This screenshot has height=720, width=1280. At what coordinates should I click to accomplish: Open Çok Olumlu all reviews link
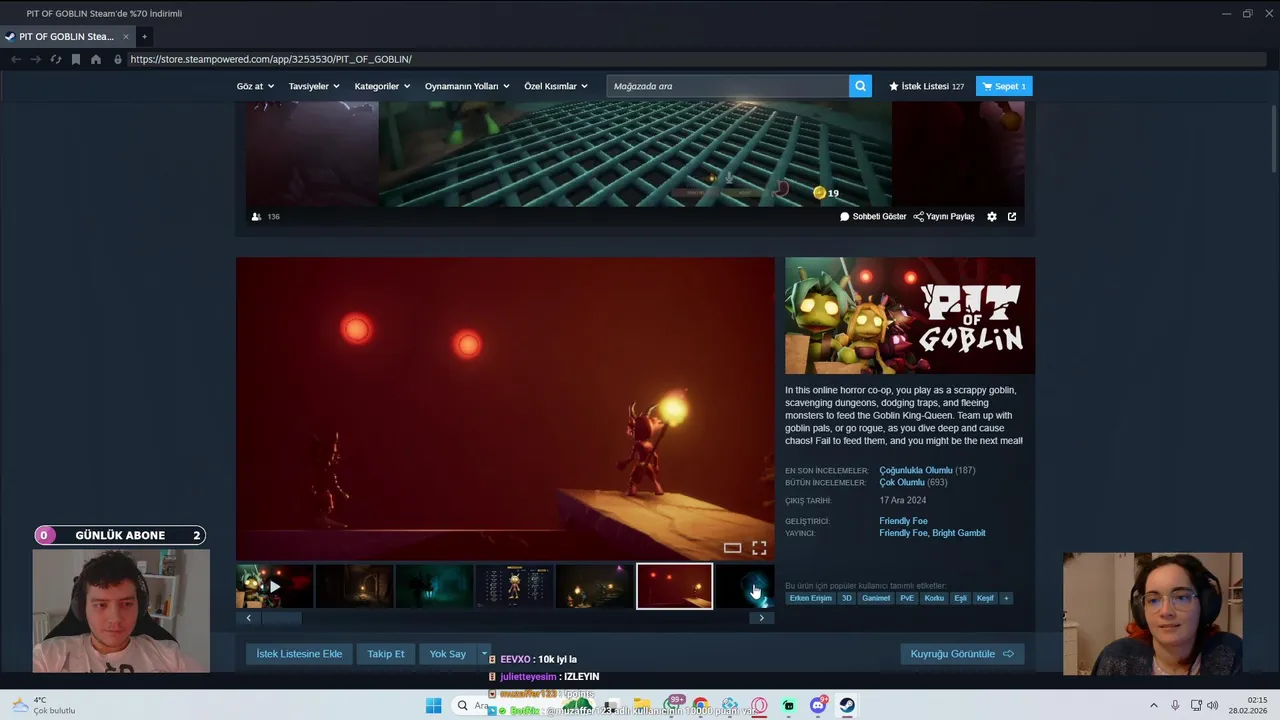pyautogui.click(x=902, y=482)
